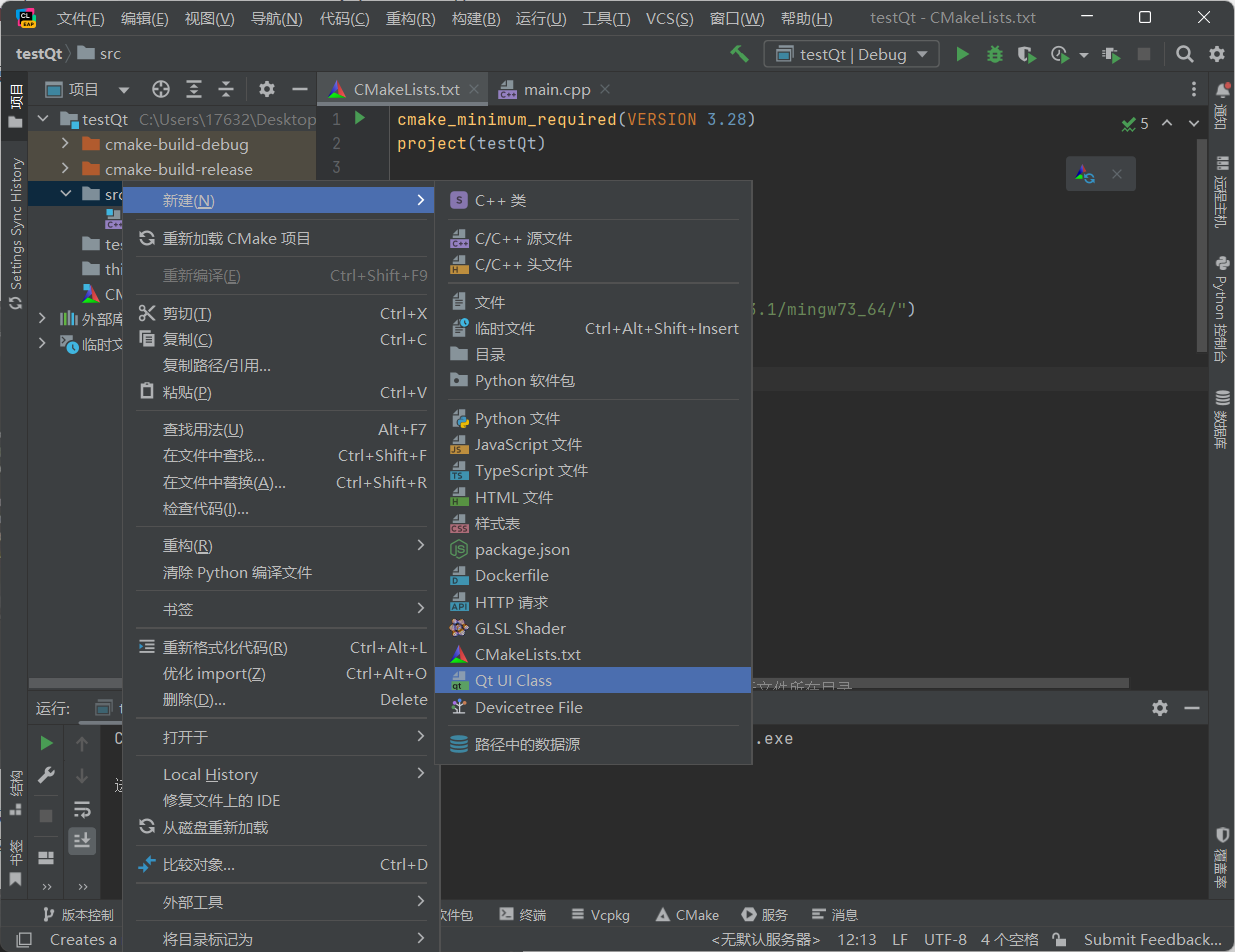Open the Search Everywhere magnifier
Screen dimensions: 1235x952
pos(1184,54)
